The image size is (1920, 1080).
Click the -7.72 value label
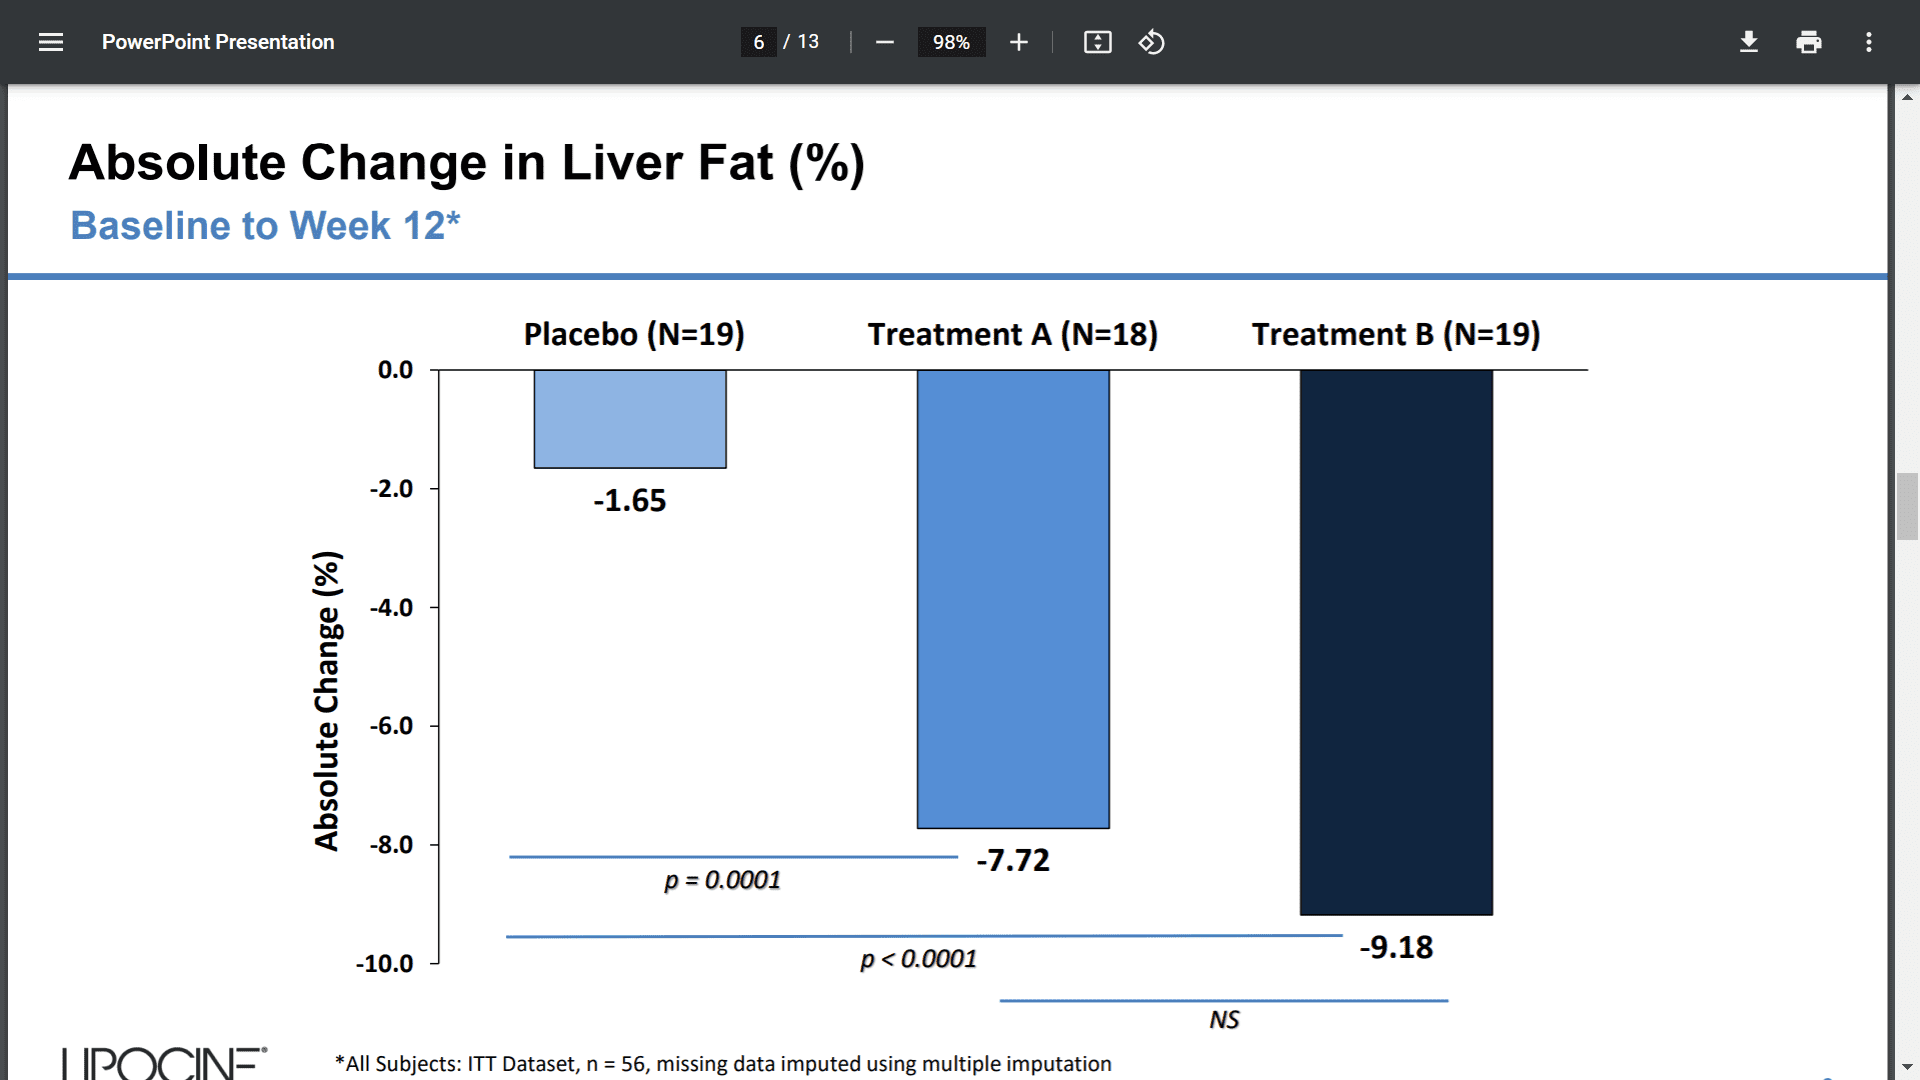pos(1013,860)
